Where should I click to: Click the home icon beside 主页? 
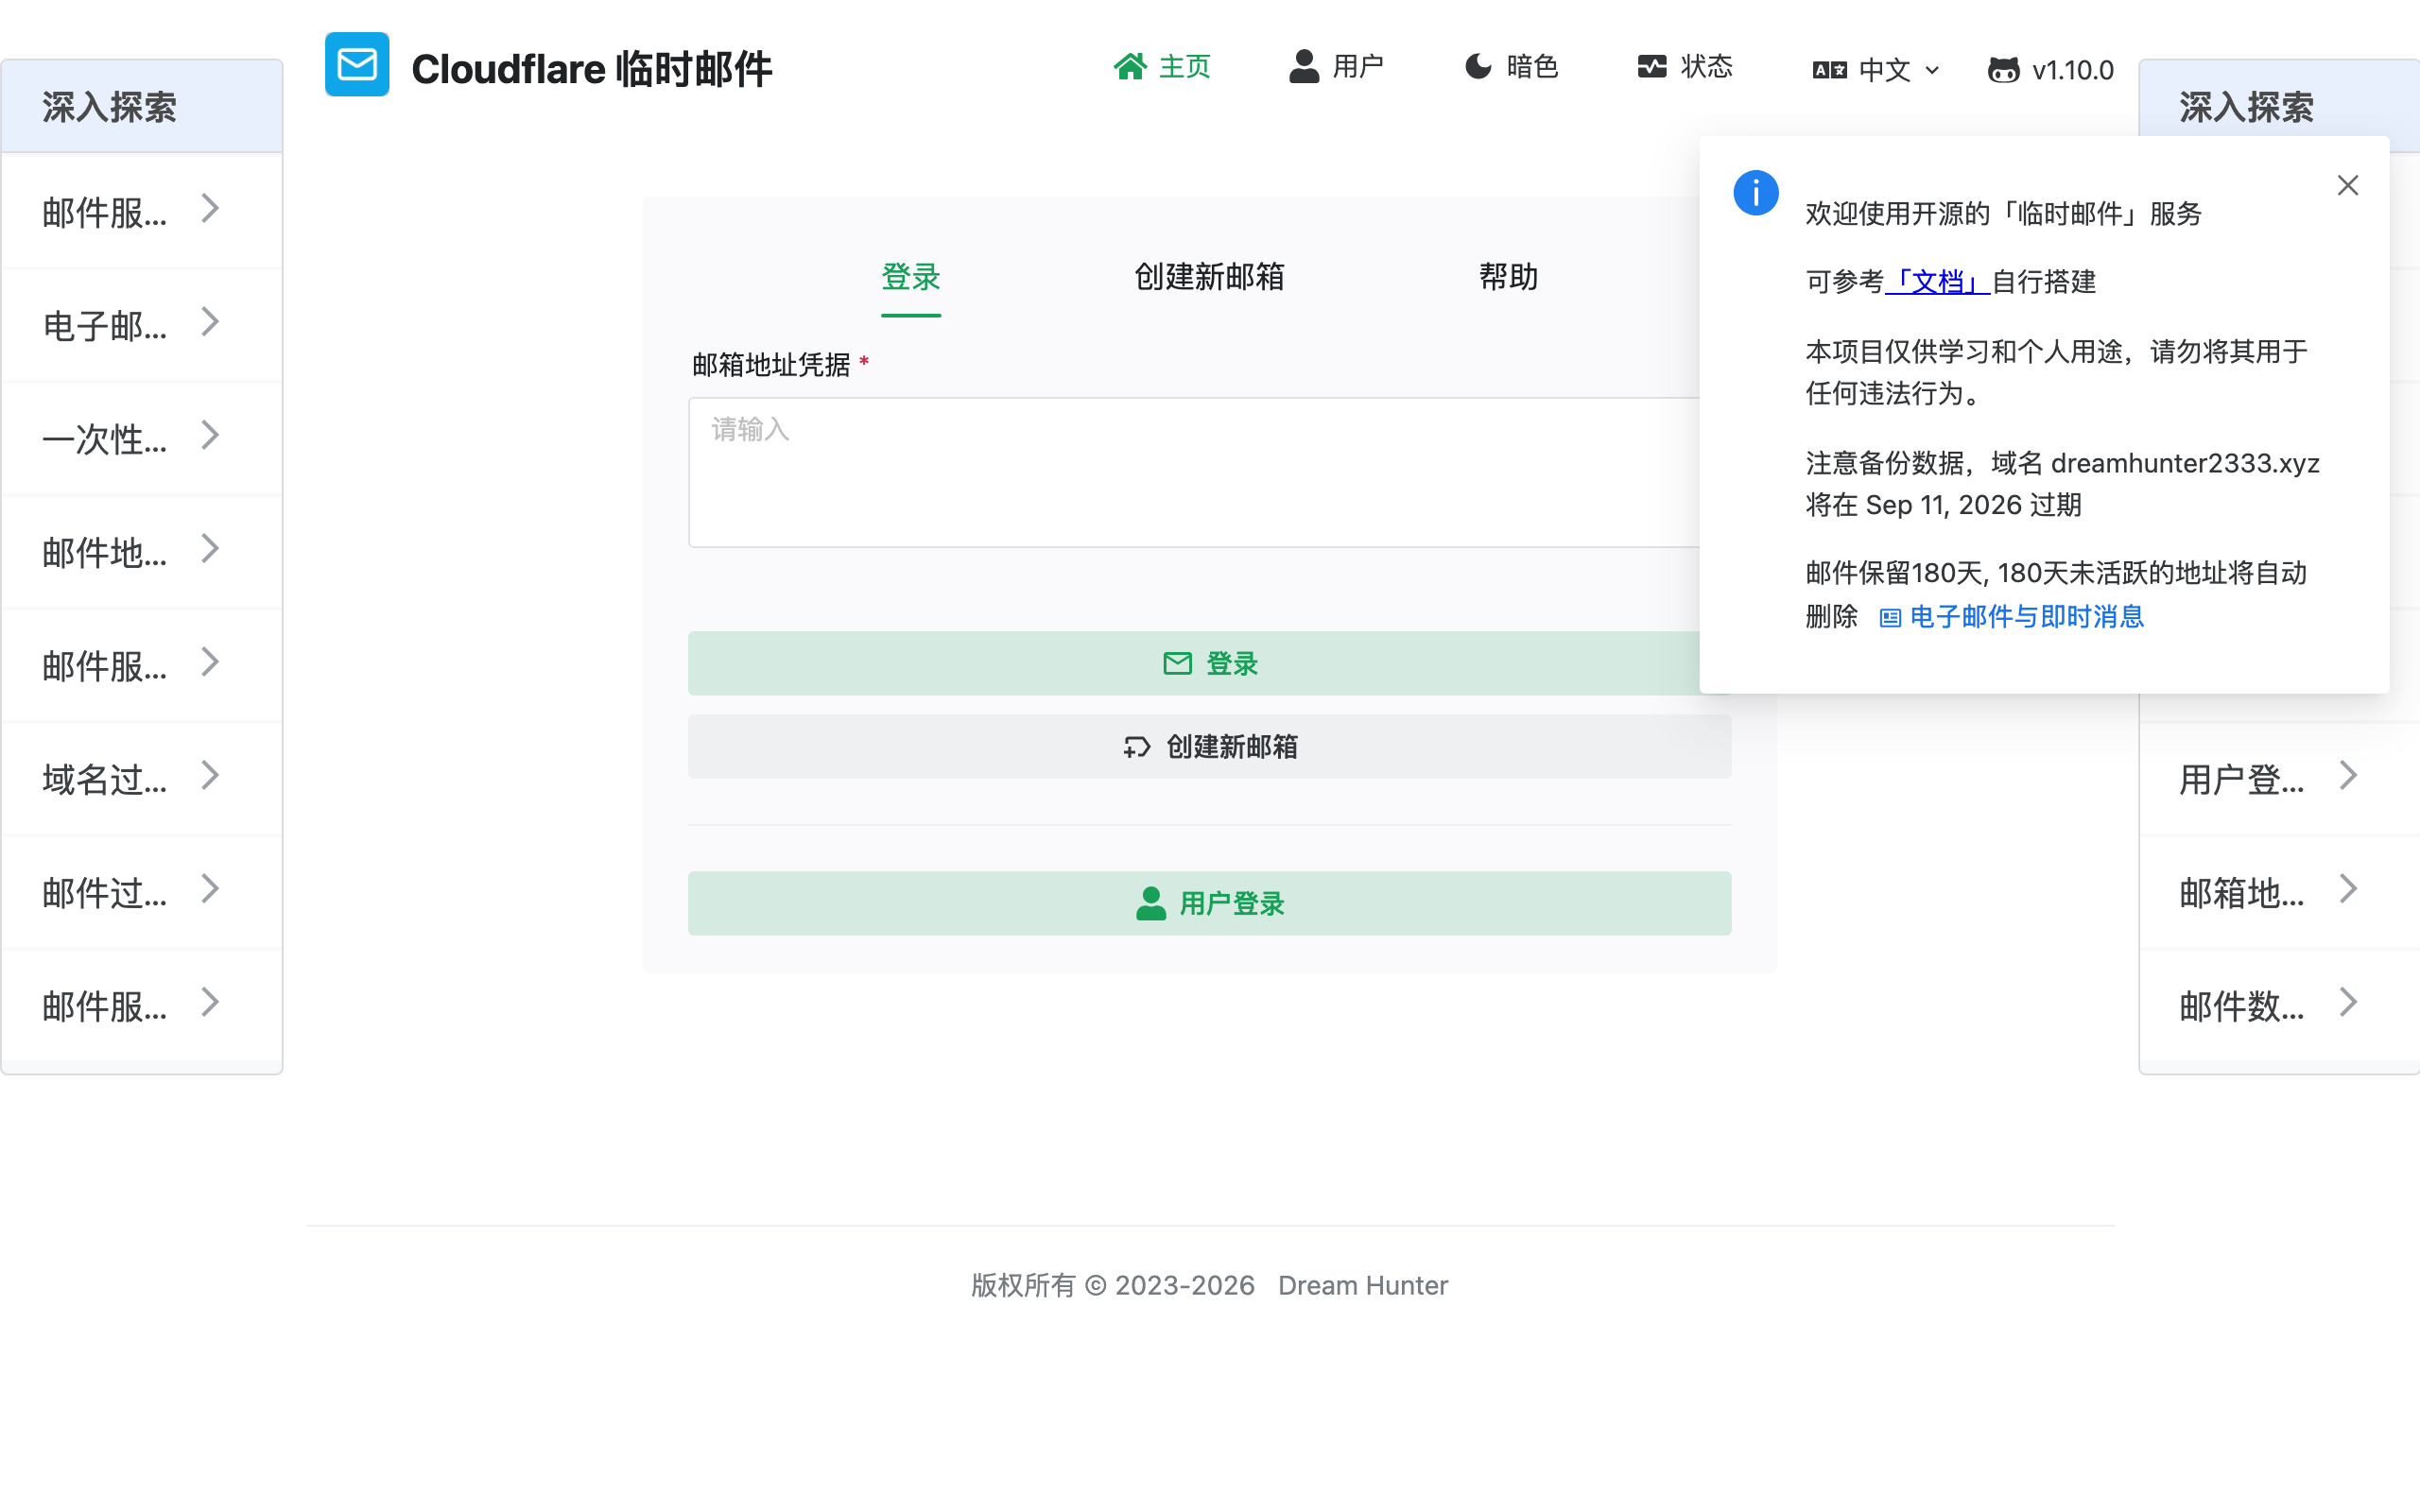coord(1130,66)
